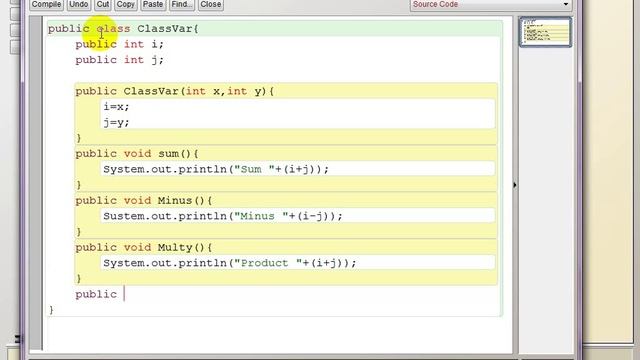Image resolution: width=640 pixels, height=360 pixels.
Task: Click constructor line "public ClassVar(int x,int y){"
Action: point(175,91)
